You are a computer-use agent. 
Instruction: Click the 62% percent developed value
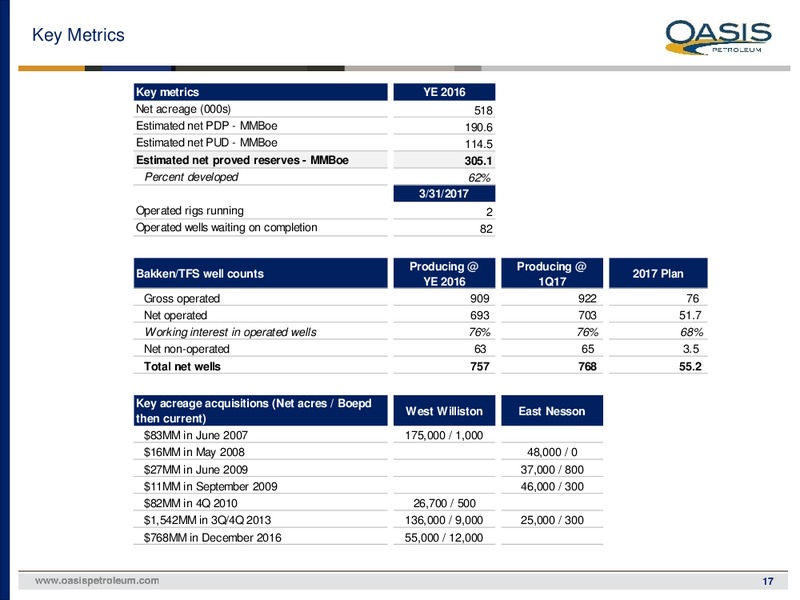(x=480, y=178)
